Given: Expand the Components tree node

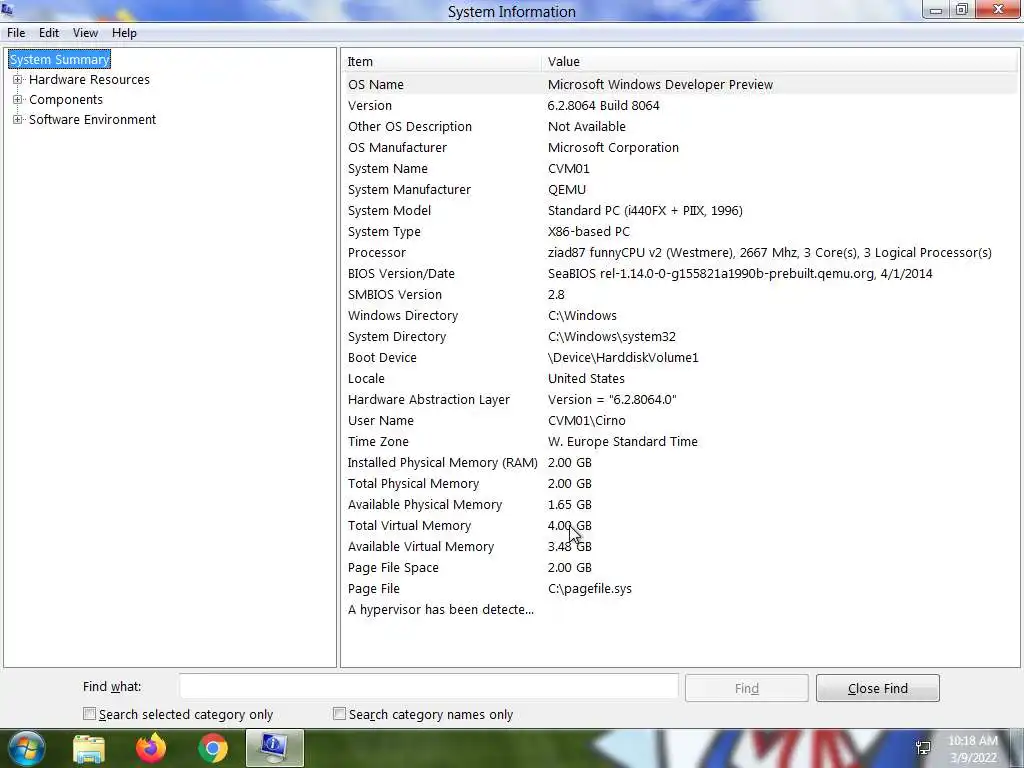Looking at the screenshot, I should coord(18,99).
